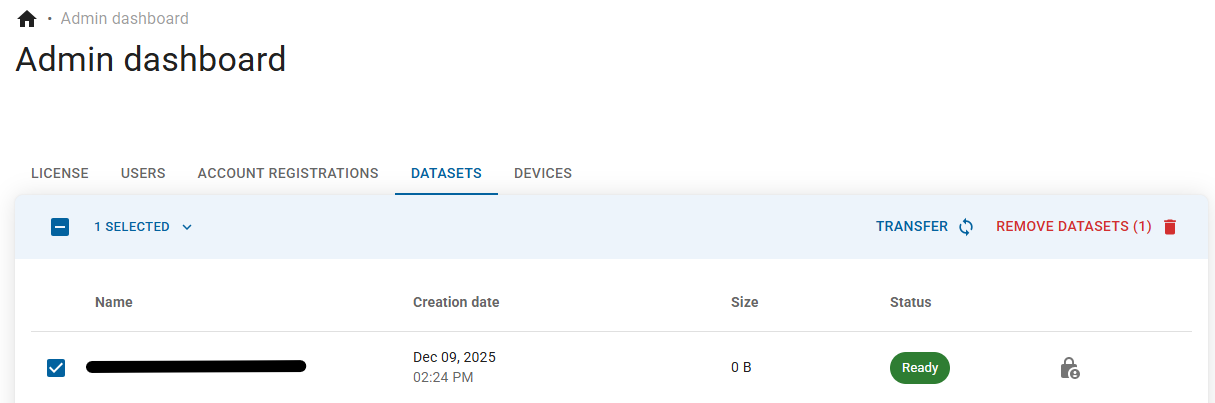Screen dimensions: 1215x403
Task: Click the Creation date column header
Action: (x=456, y=302)
